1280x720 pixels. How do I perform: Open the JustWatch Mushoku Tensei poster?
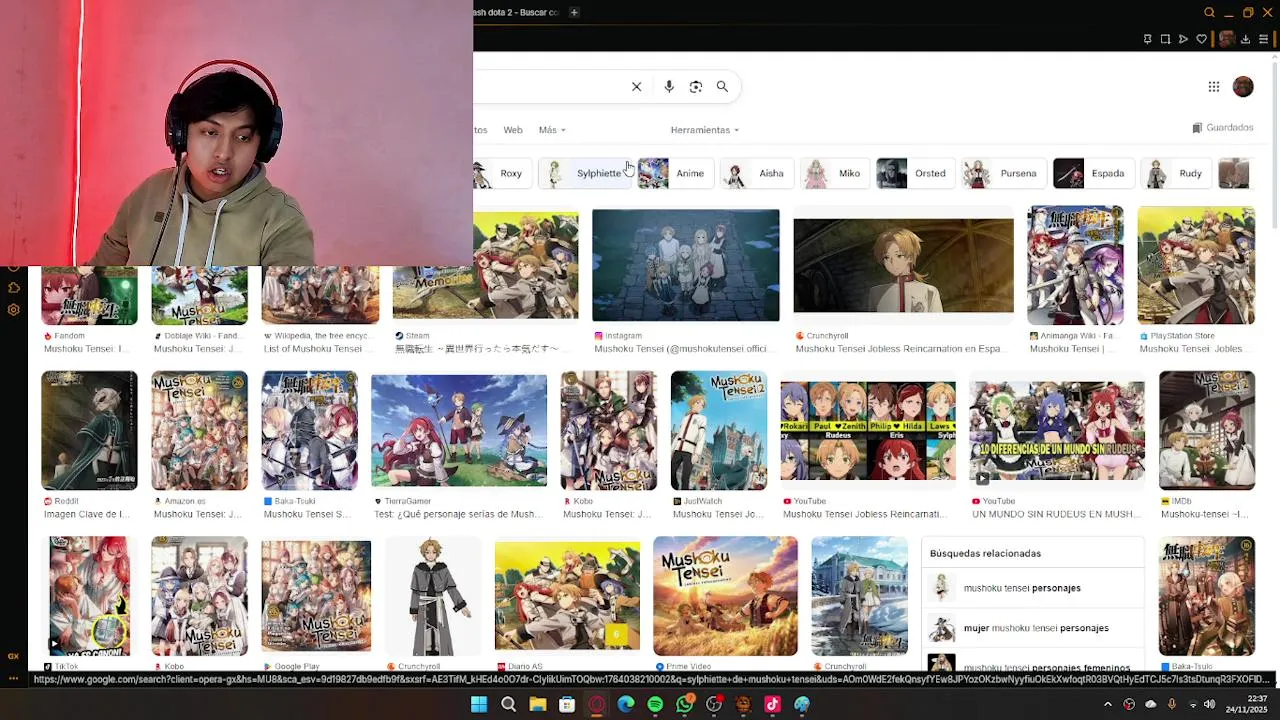tap(719, 430)
